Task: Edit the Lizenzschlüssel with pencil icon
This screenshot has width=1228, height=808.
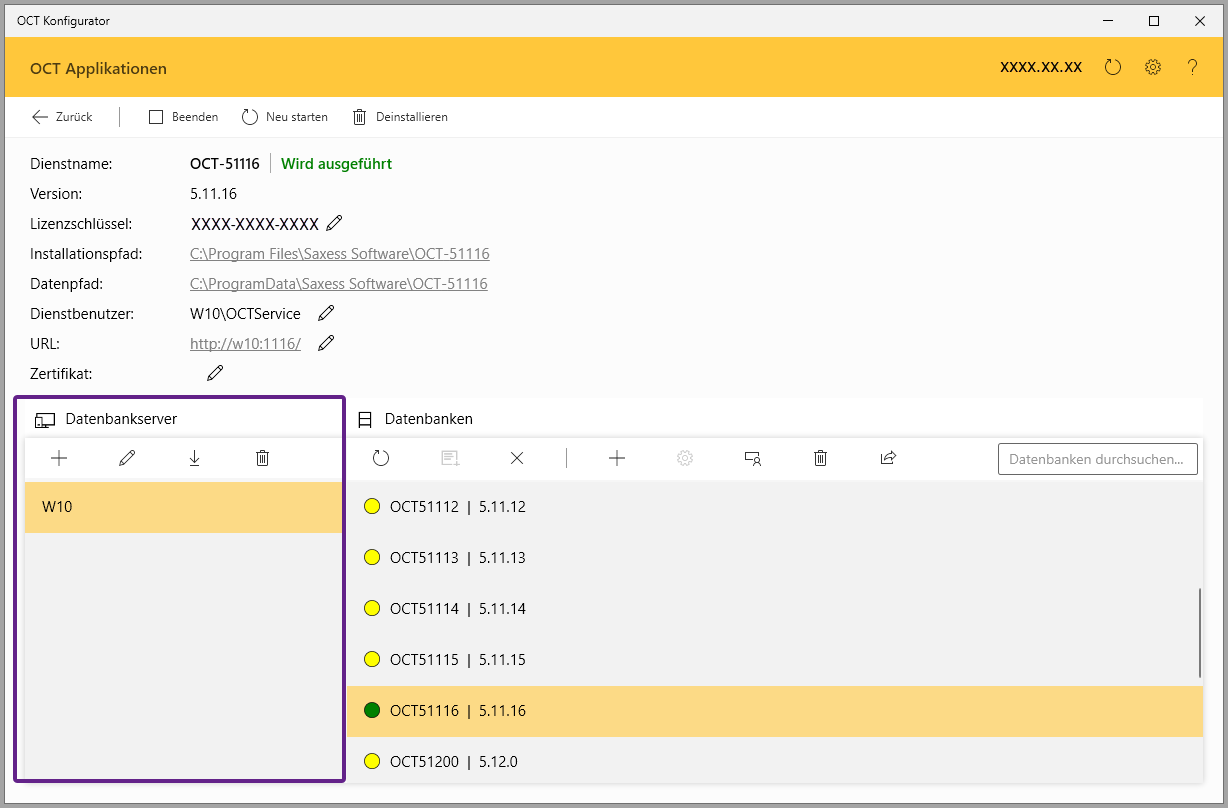Action: [x=335, y=223]
